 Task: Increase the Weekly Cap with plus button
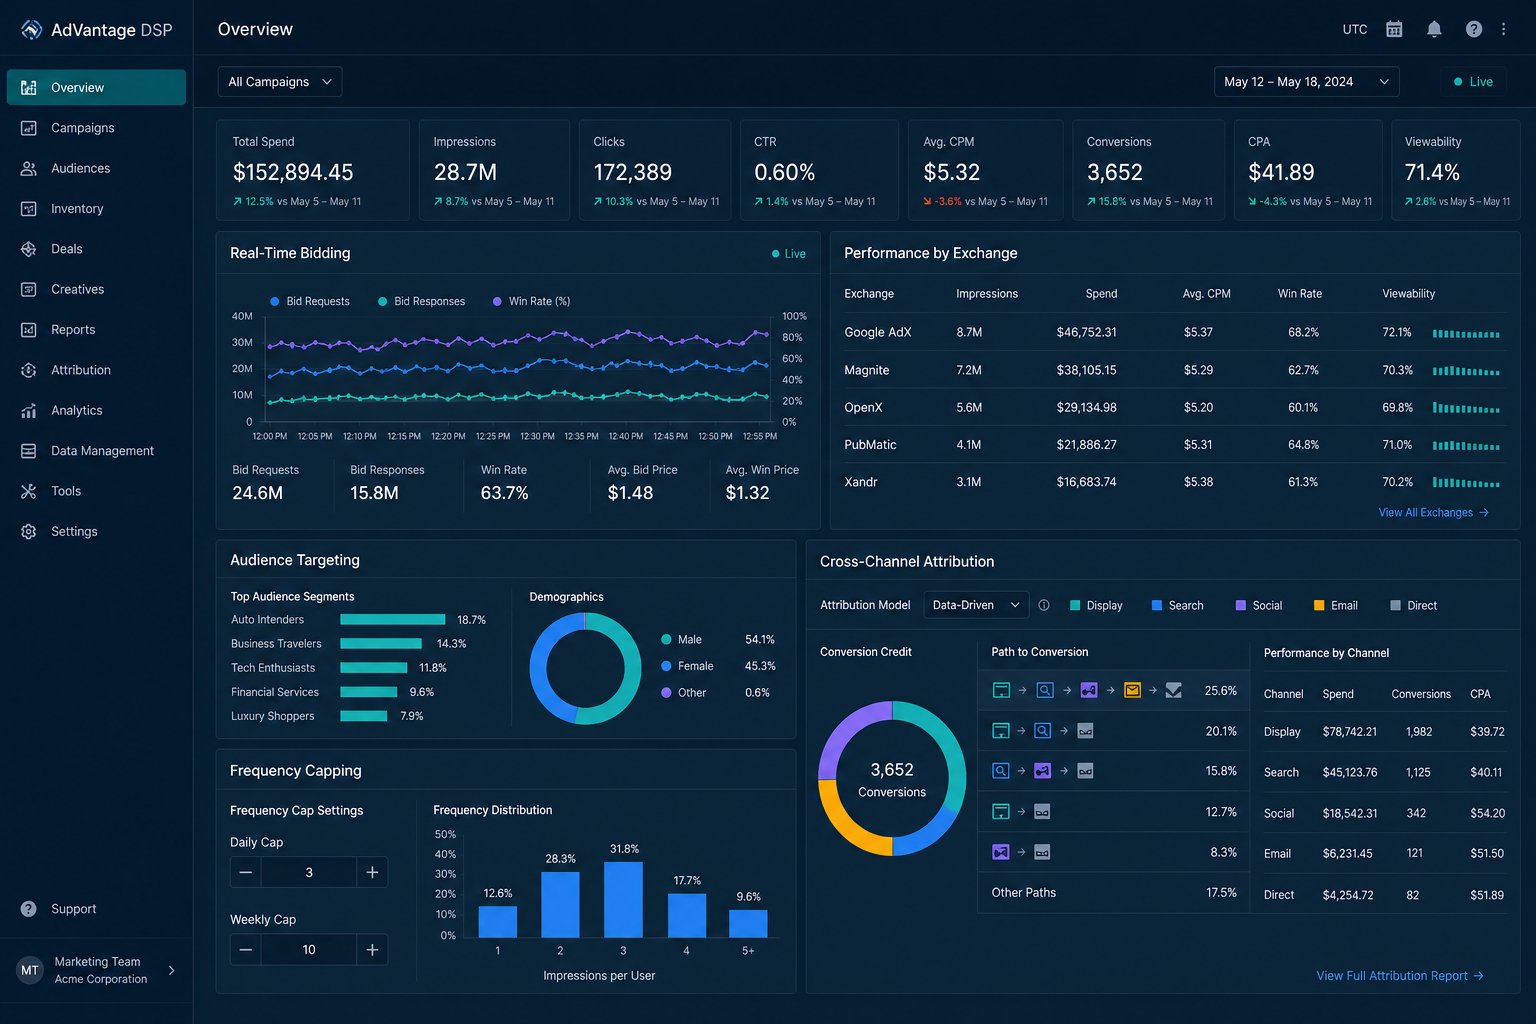click(x=372, y=949)
